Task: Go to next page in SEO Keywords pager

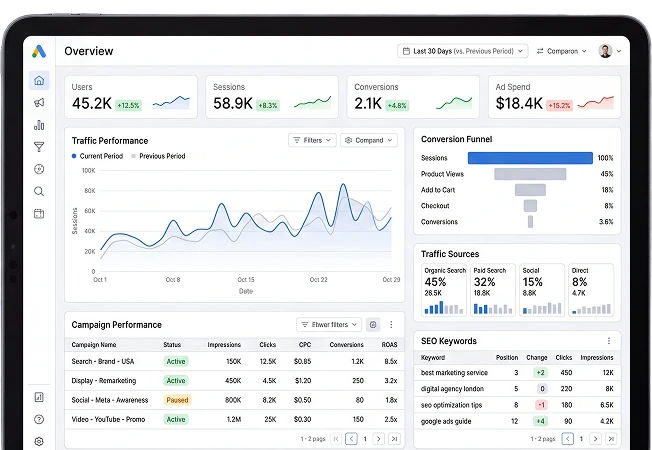Action: (595, 438)
